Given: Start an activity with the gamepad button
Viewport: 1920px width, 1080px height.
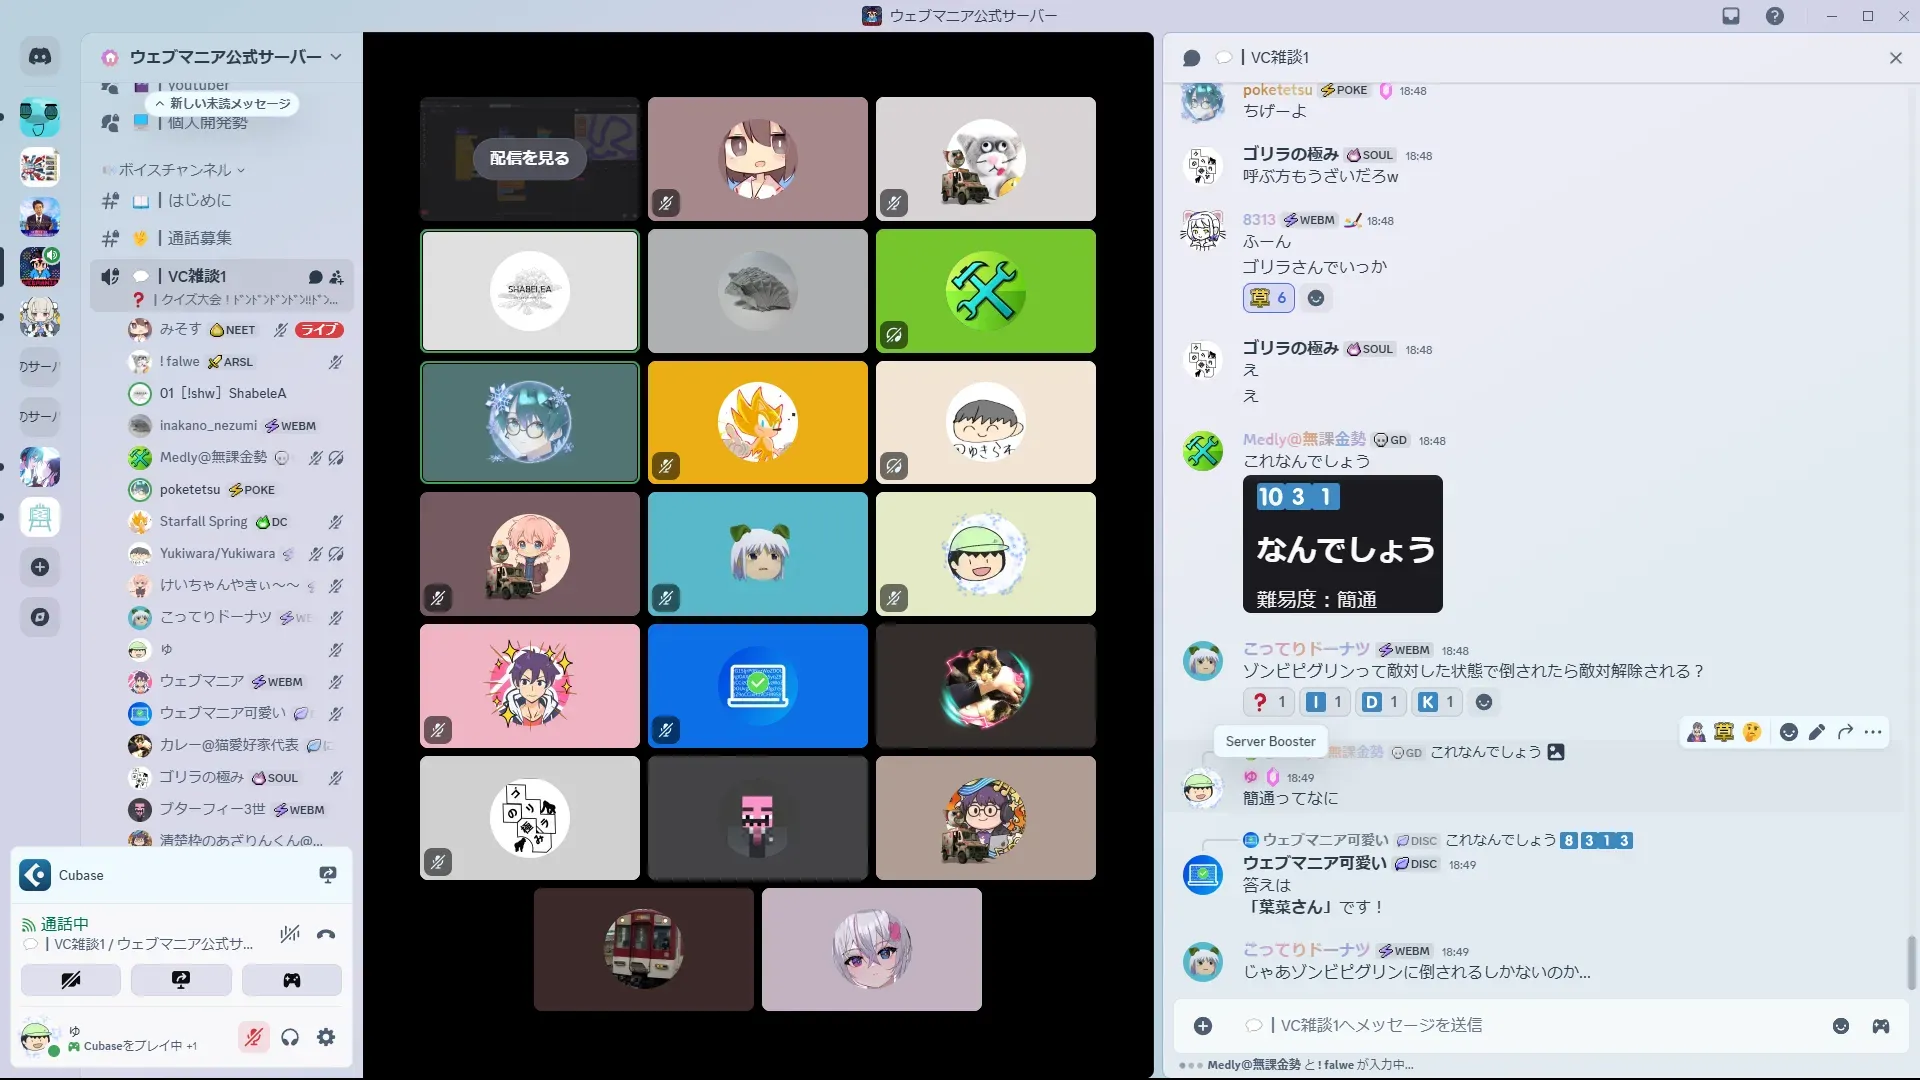Looking at the screenshot, I should [x=291, y=980].
